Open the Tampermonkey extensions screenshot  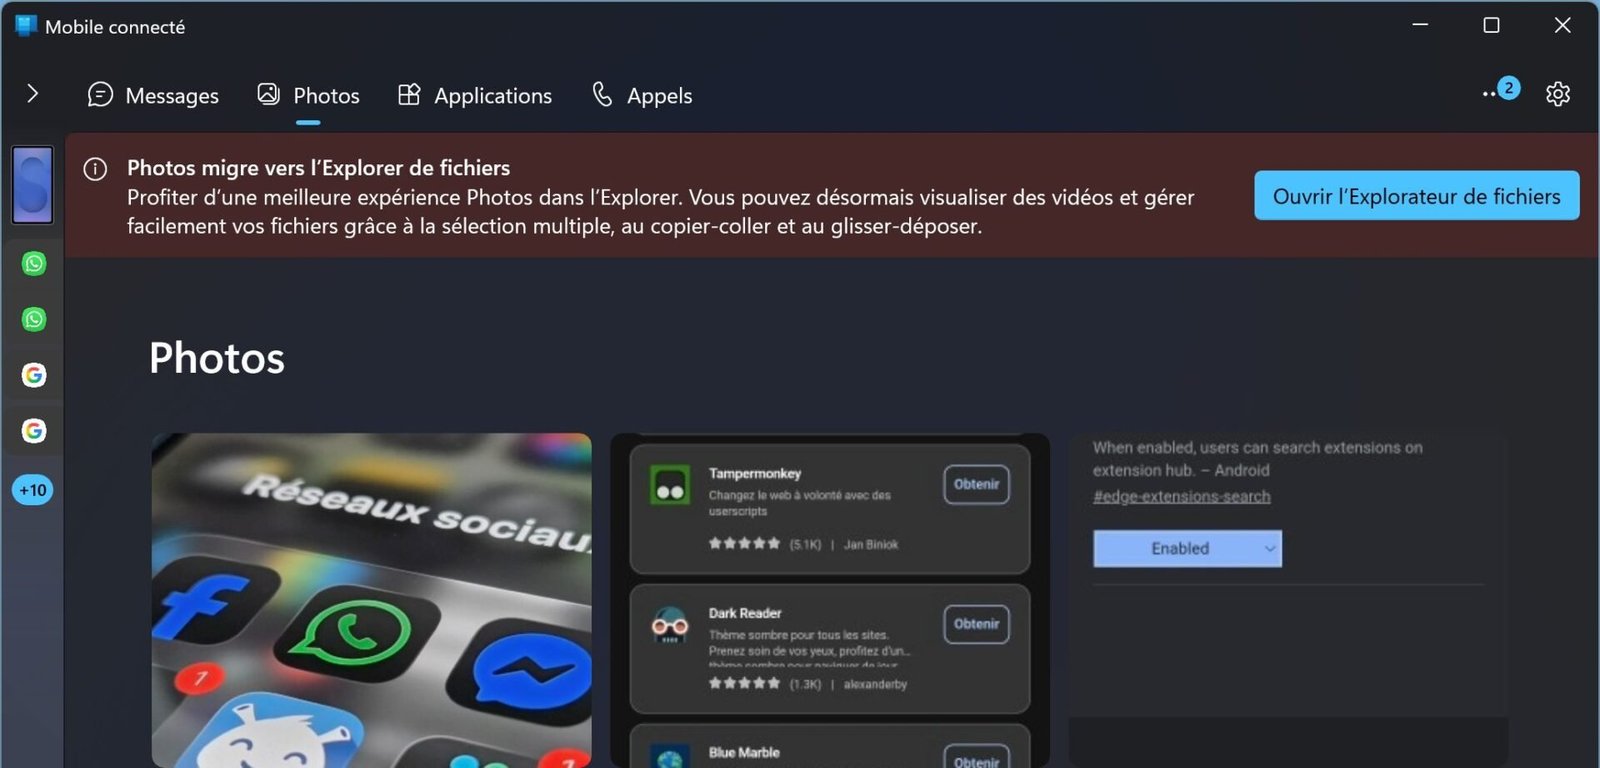[830, 600]
